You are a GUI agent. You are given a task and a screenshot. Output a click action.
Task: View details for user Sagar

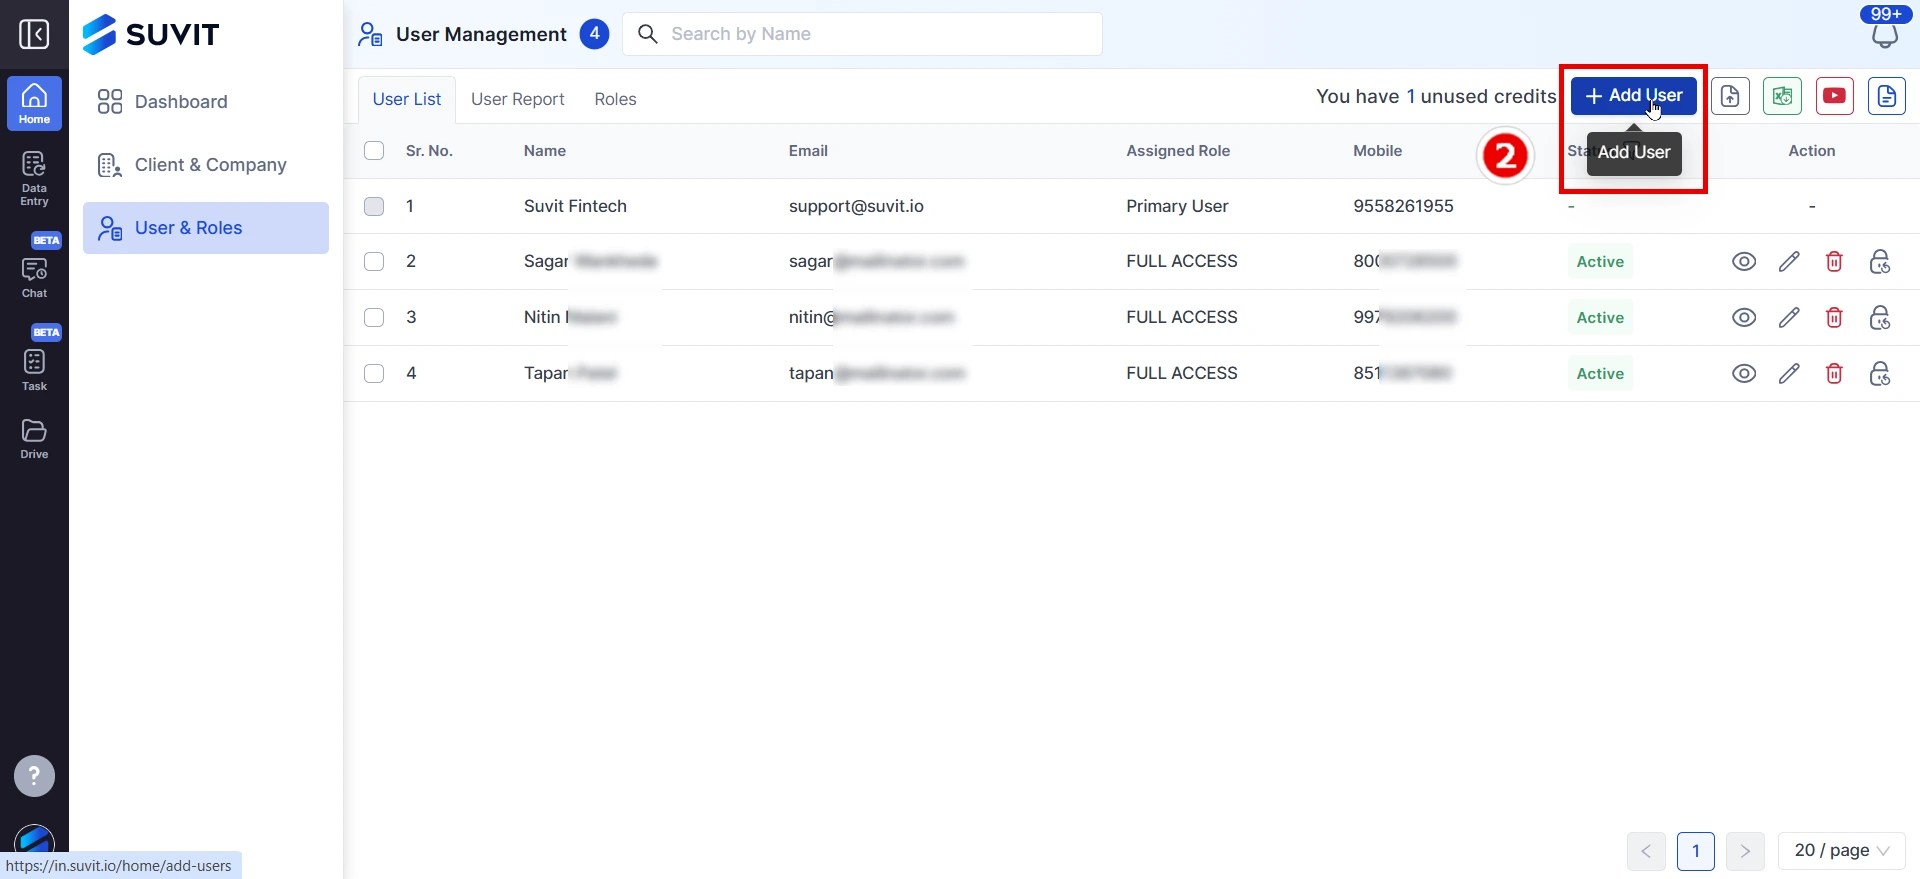[1744, 262]
